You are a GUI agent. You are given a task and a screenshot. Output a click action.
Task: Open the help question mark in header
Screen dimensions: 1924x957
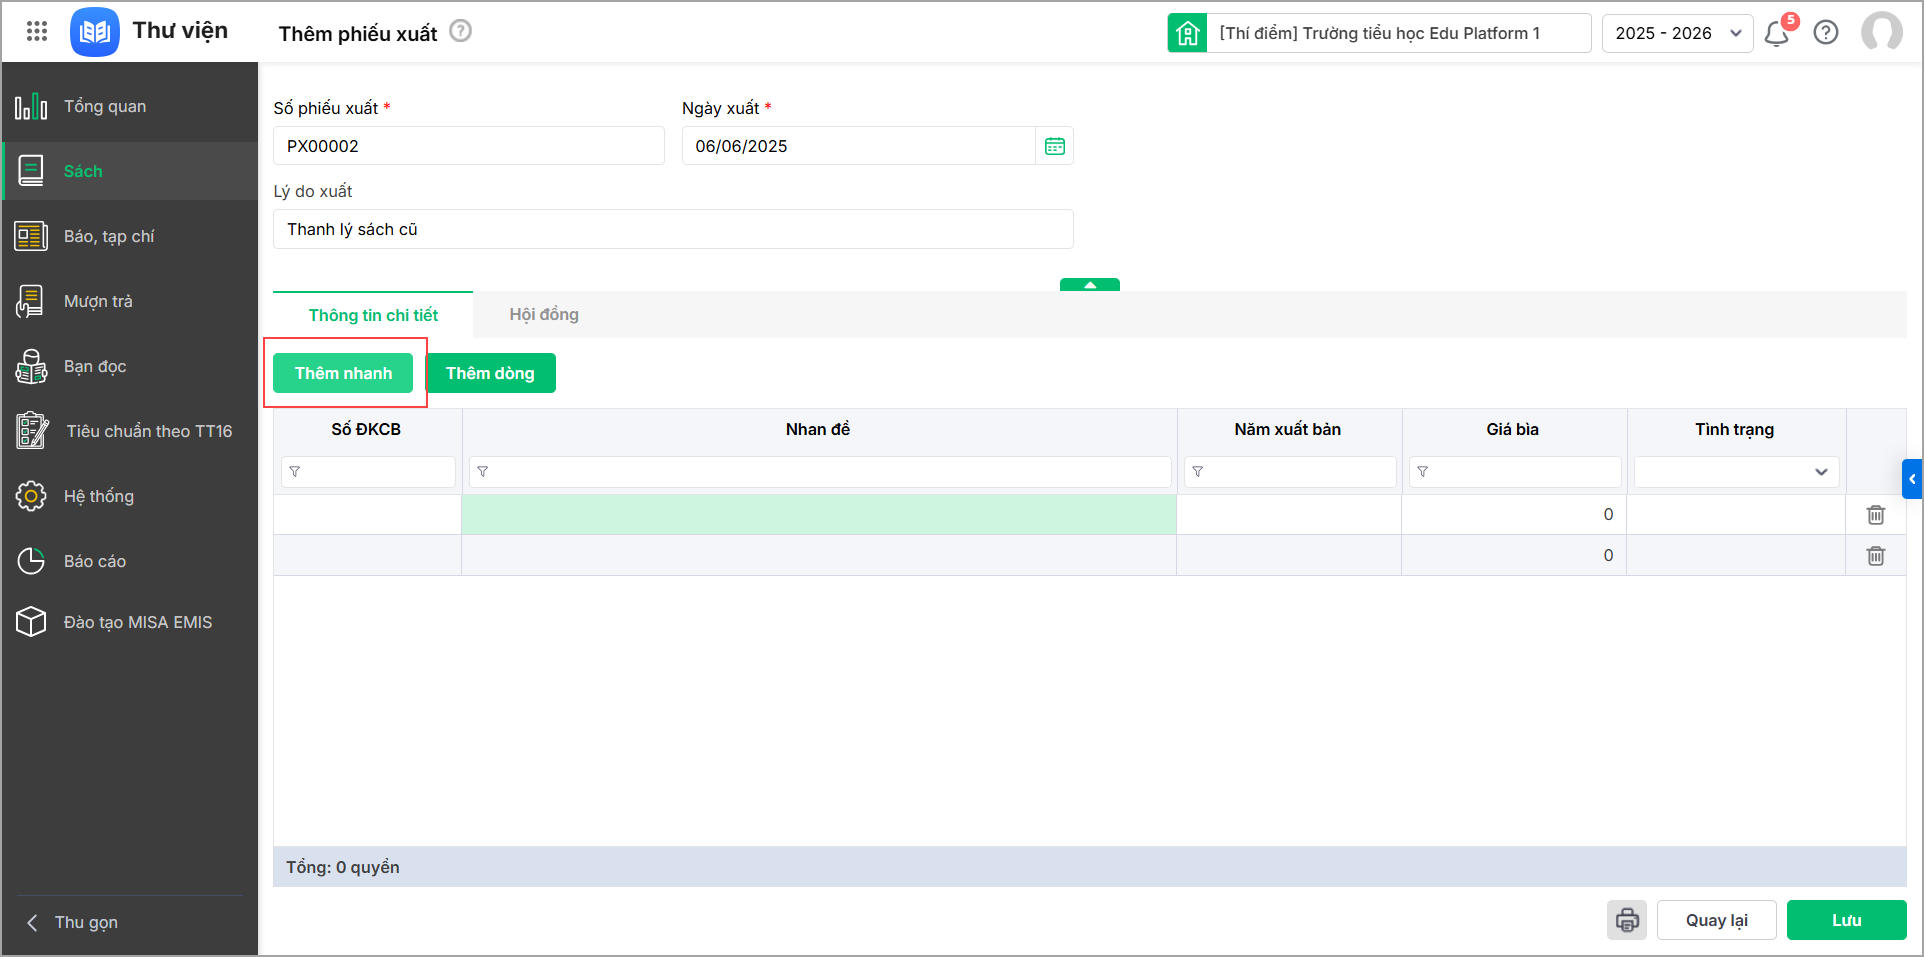coord(1826,33)
